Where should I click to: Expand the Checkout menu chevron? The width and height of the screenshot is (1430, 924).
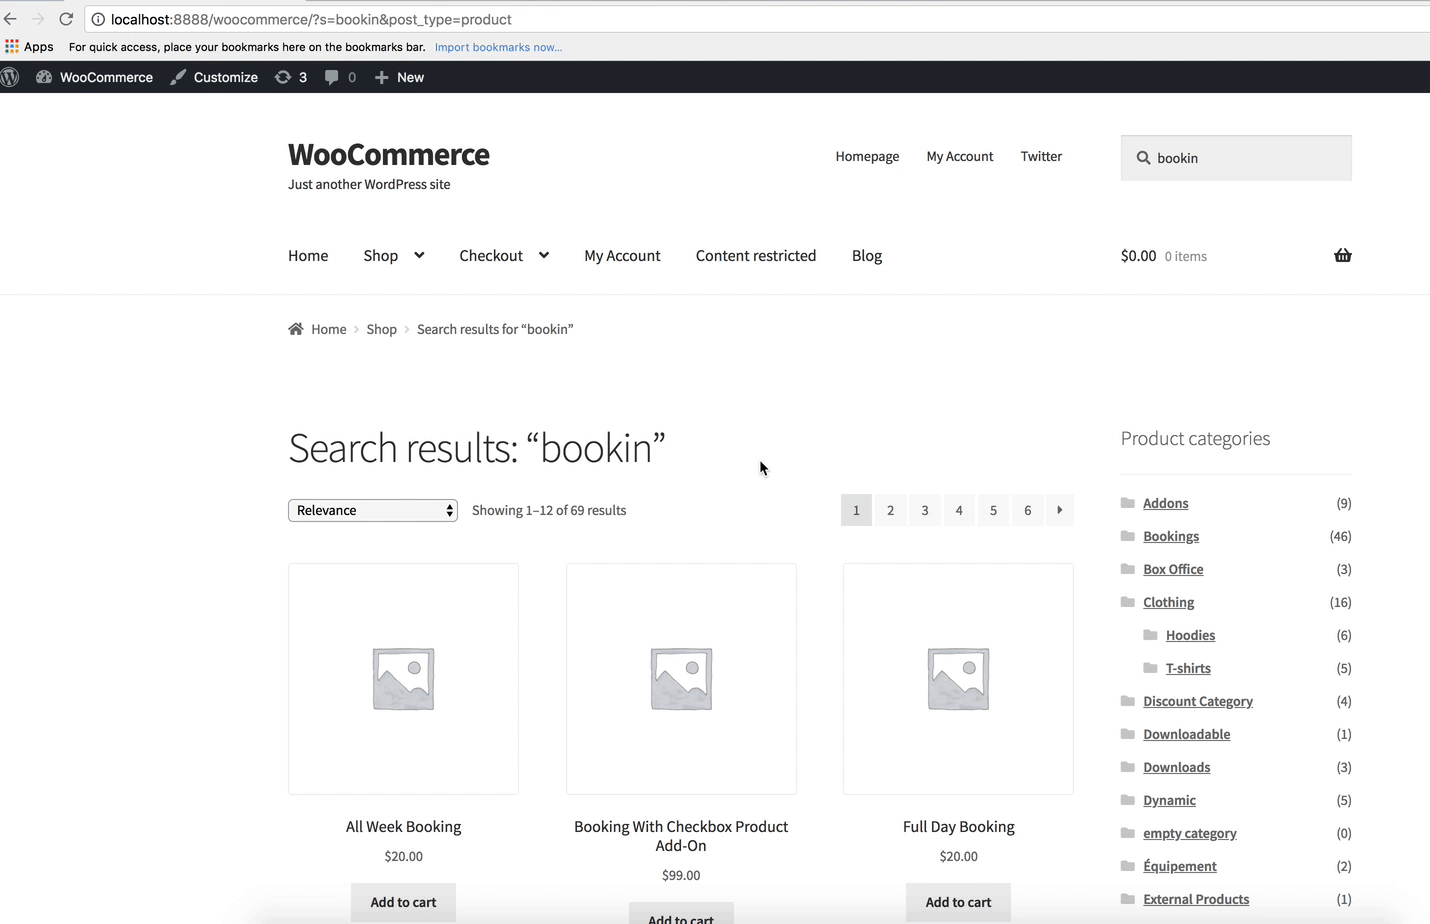pos(544,255)
